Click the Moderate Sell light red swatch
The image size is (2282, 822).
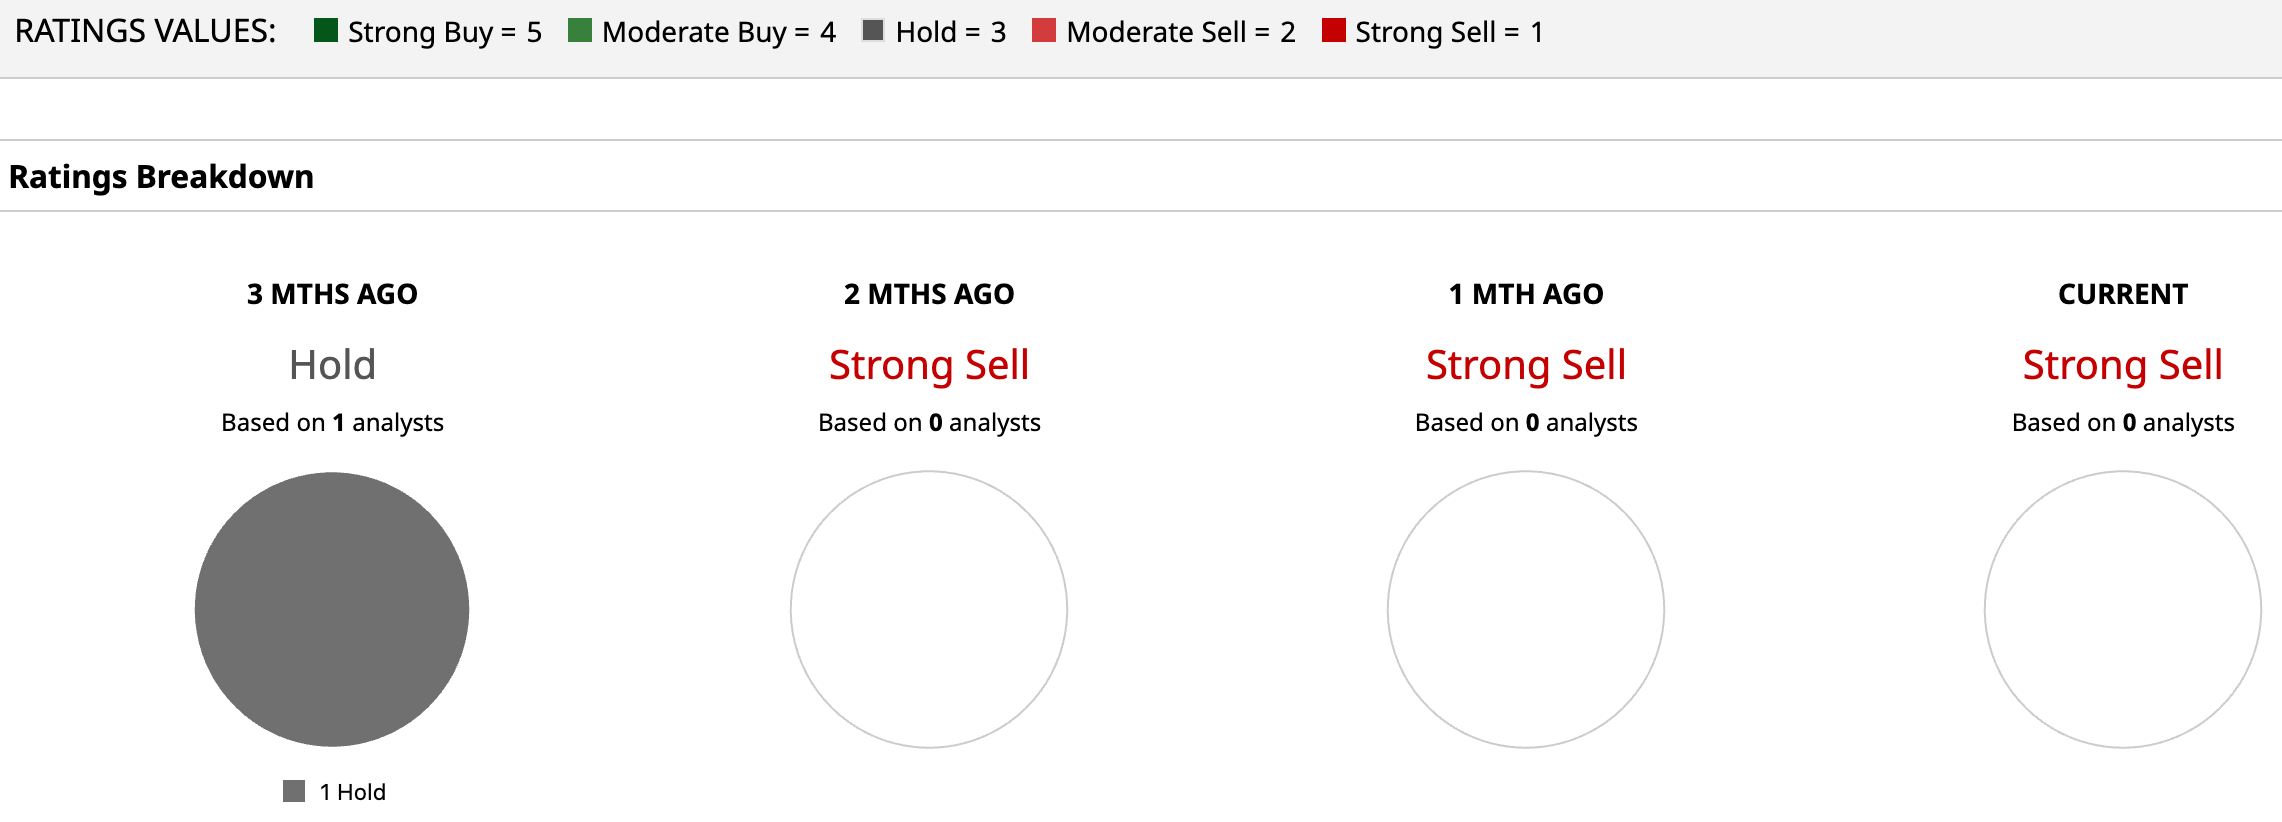click(x=1044, y=31)
